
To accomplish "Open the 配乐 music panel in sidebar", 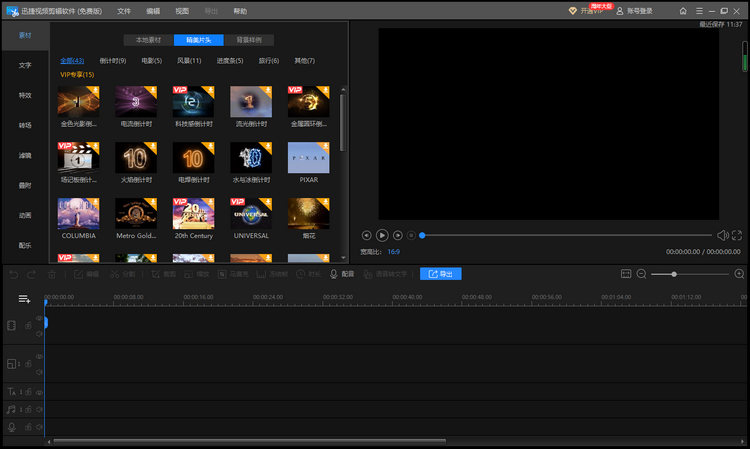I will (25, 245).
